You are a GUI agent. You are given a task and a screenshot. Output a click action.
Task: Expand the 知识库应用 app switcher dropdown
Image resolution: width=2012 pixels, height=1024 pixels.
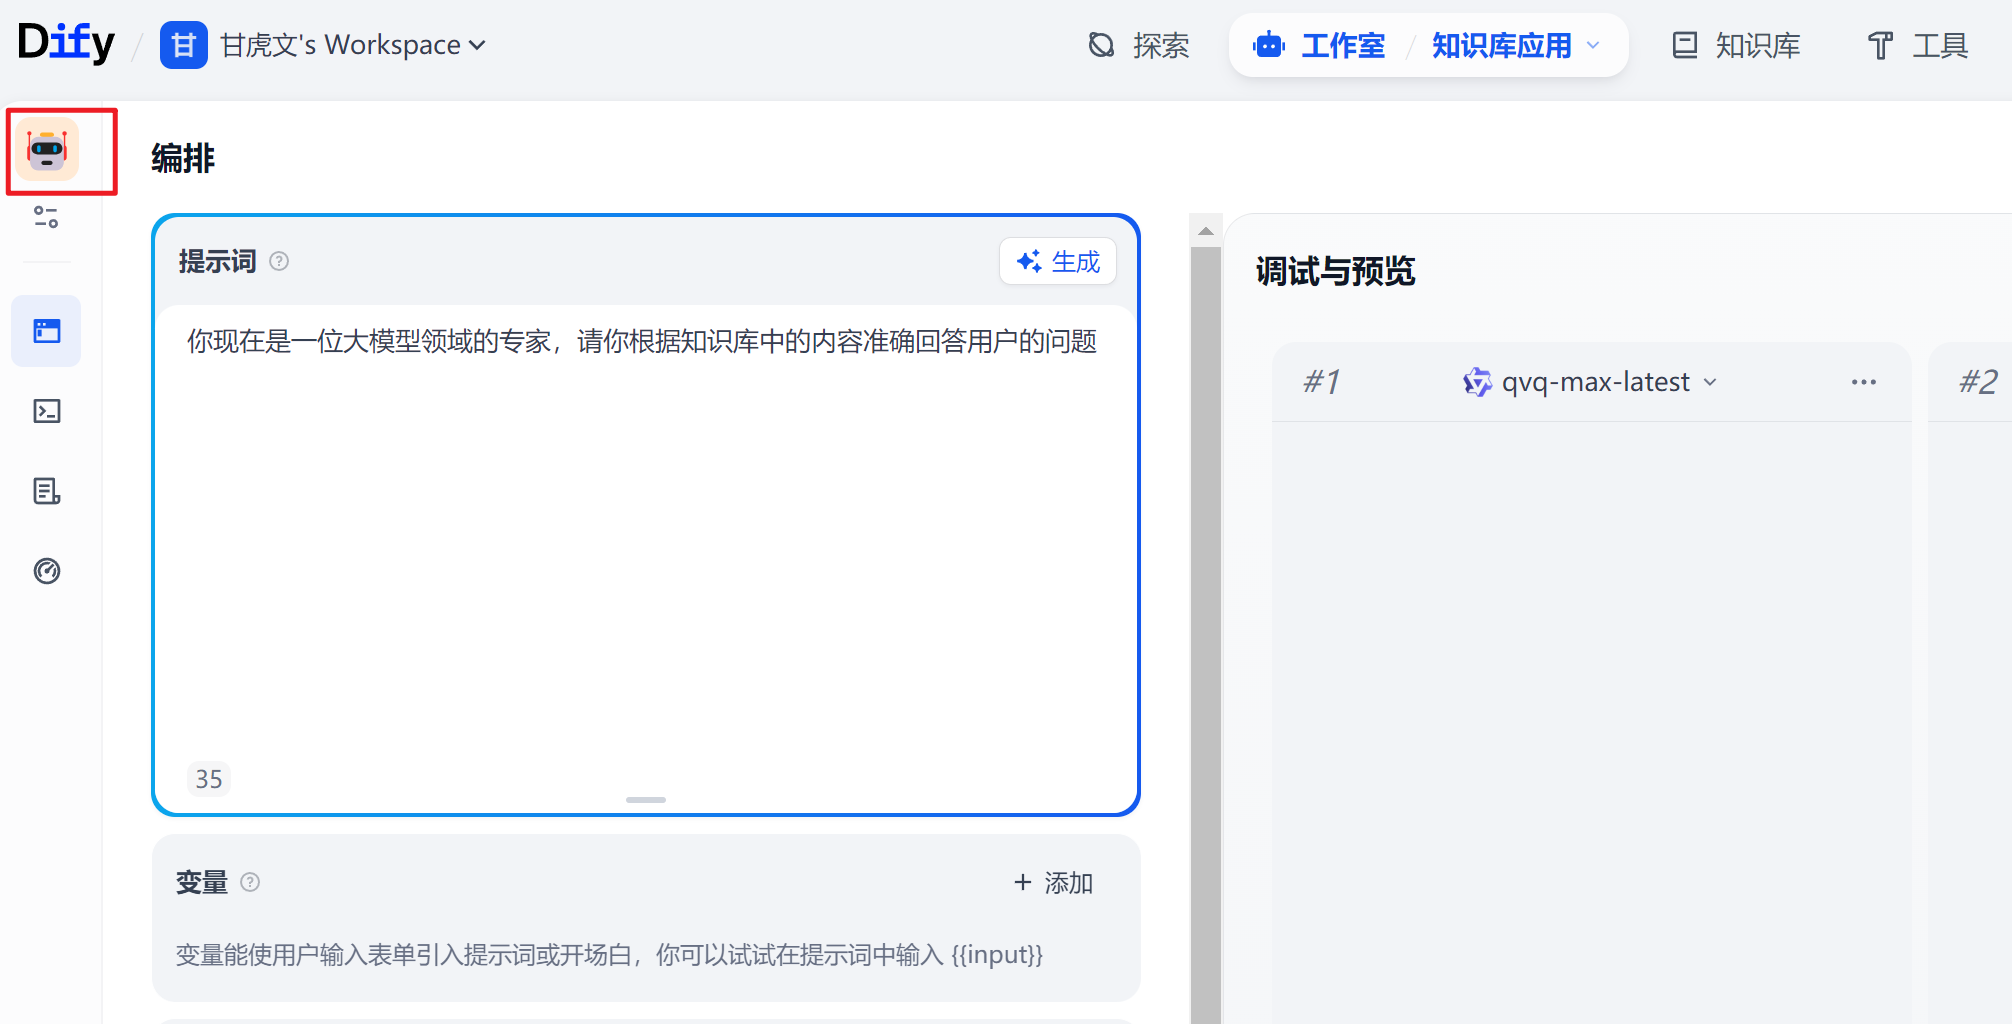pyautogui.click(x=1514, y=45)
